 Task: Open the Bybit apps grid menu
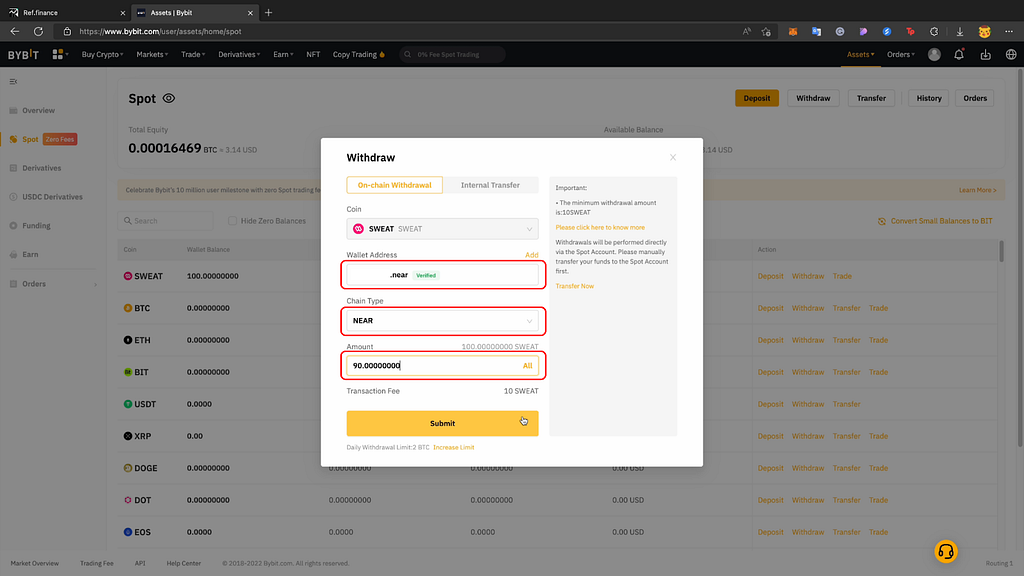click(59, 54)
